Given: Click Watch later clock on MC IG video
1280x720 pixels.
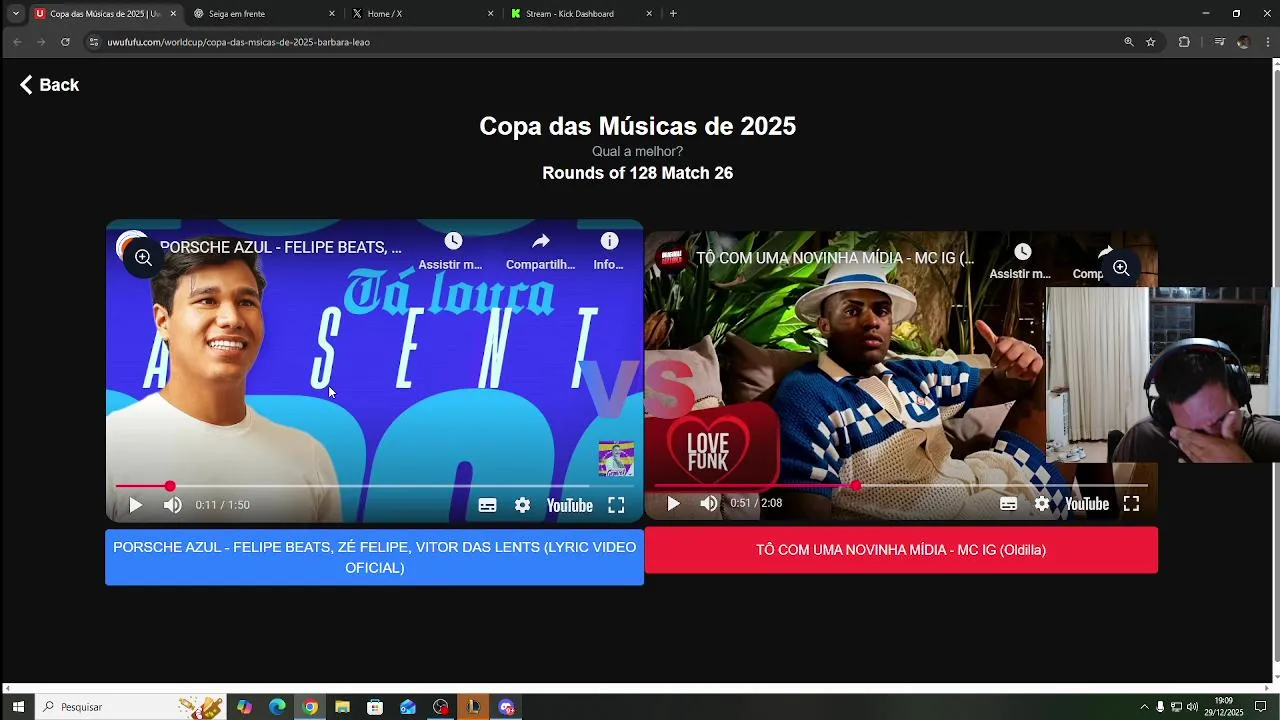Looking at the screenshot, I should 1022,252.
